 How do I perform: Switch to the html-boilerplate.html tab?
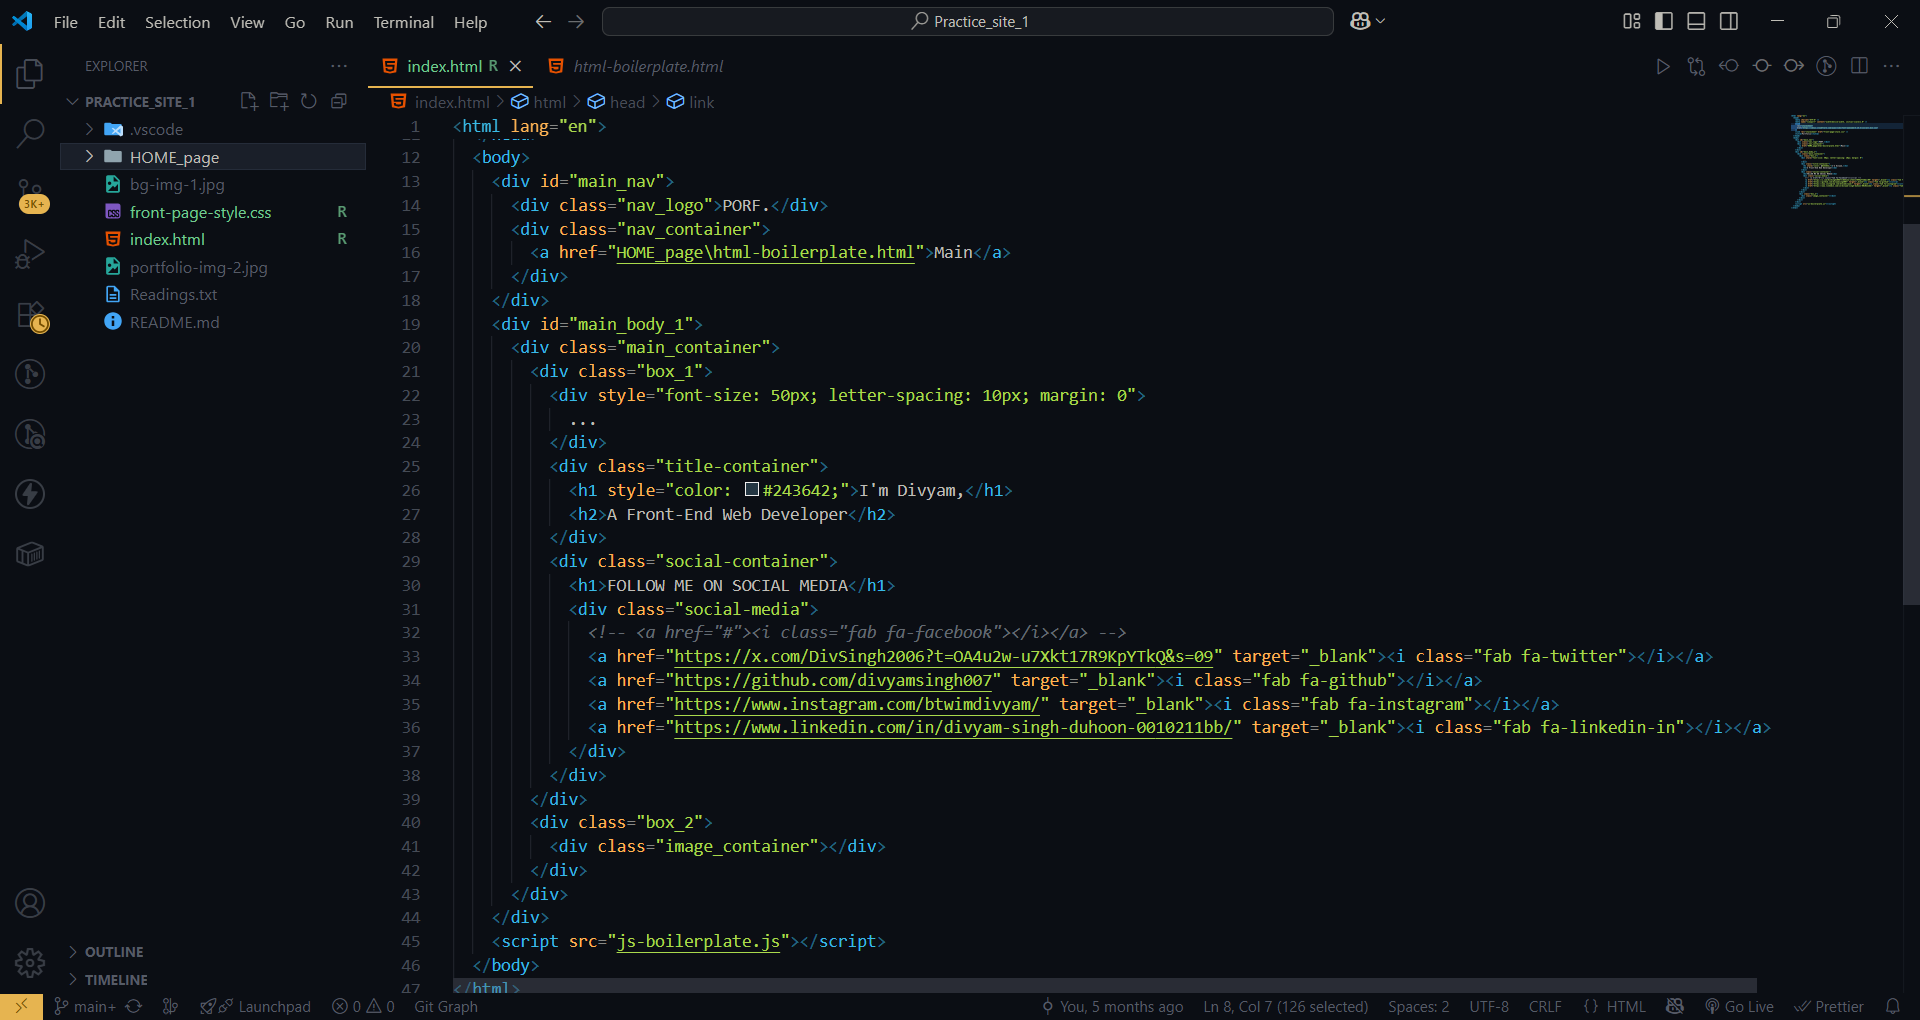(648, 66)
